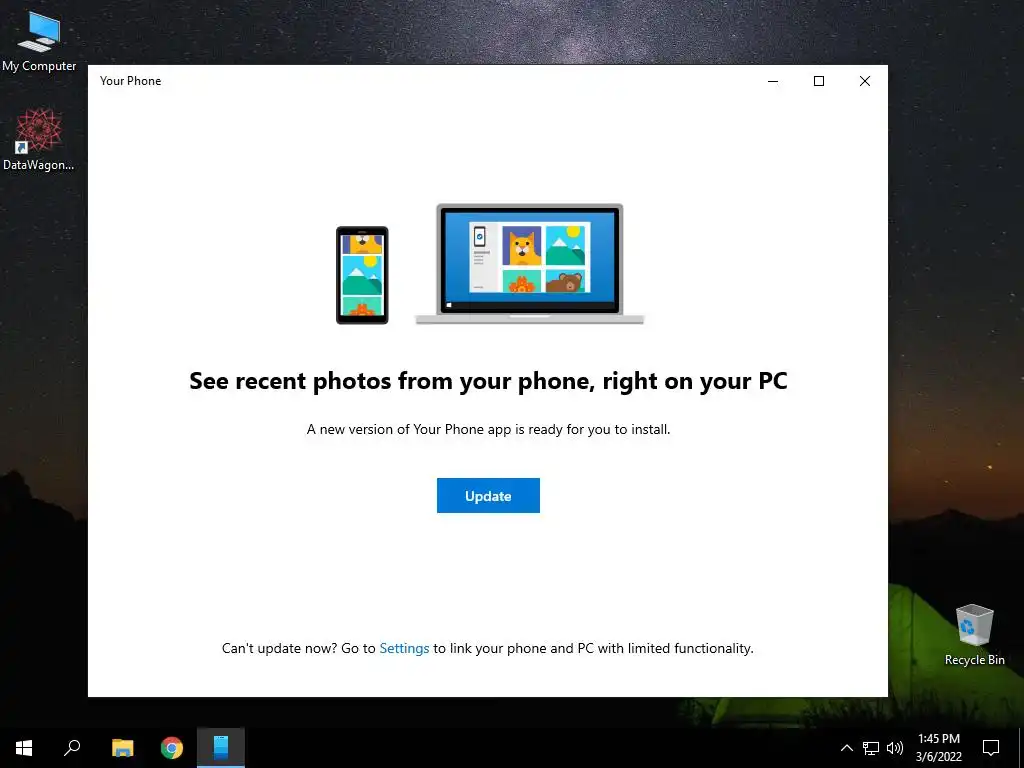The image size is (1024, 768).
Task: Open the Settings link in Your Phone
Action: click(404, 648)
